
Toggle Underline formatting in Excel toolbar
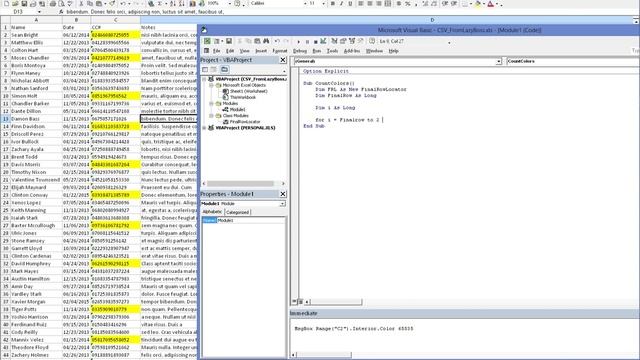350,4
